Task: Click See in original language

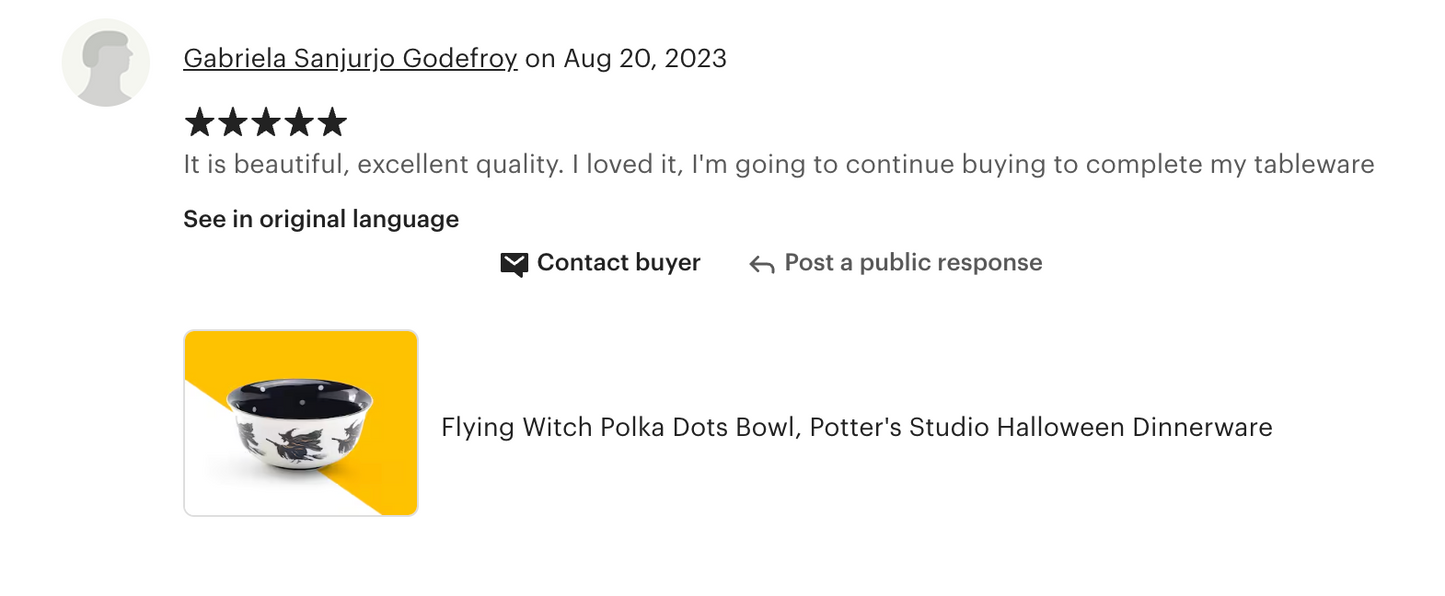Action: point(321,219)
